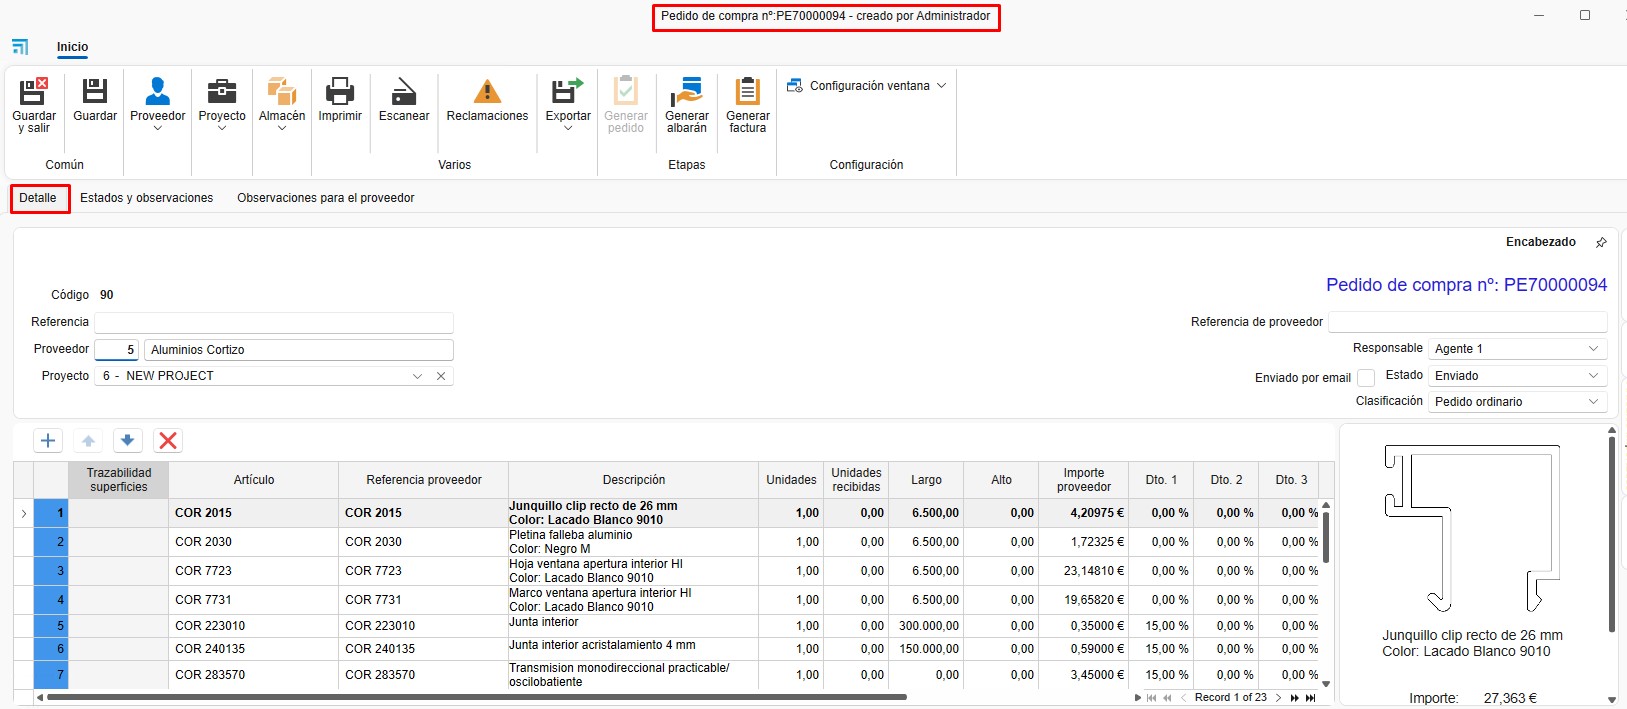Click the Trazabilidad superficies column header

(x=119, y=480)
